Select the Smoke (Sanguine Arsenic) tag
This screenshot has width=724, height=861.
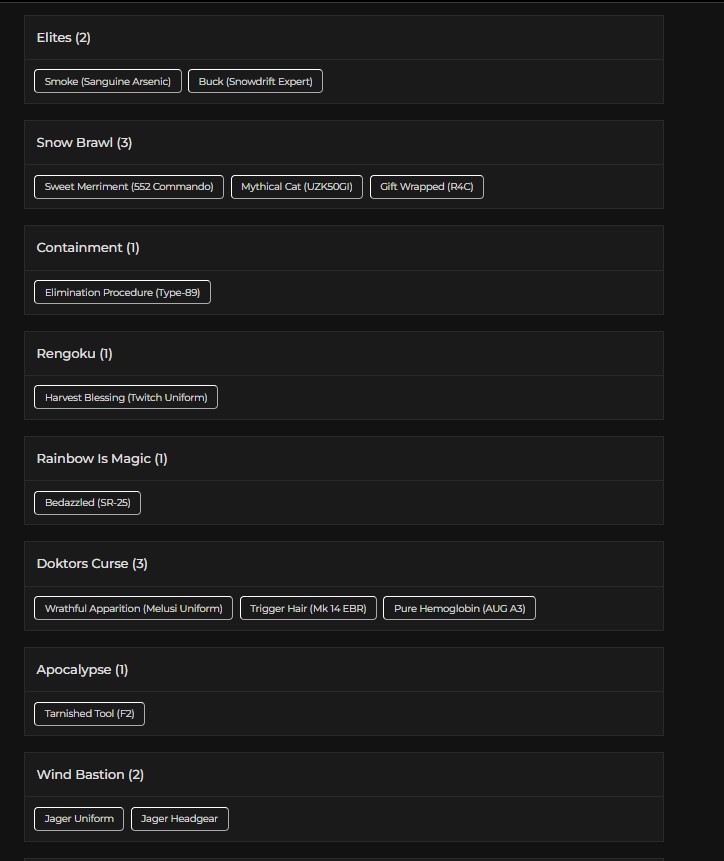click(108, 81)
